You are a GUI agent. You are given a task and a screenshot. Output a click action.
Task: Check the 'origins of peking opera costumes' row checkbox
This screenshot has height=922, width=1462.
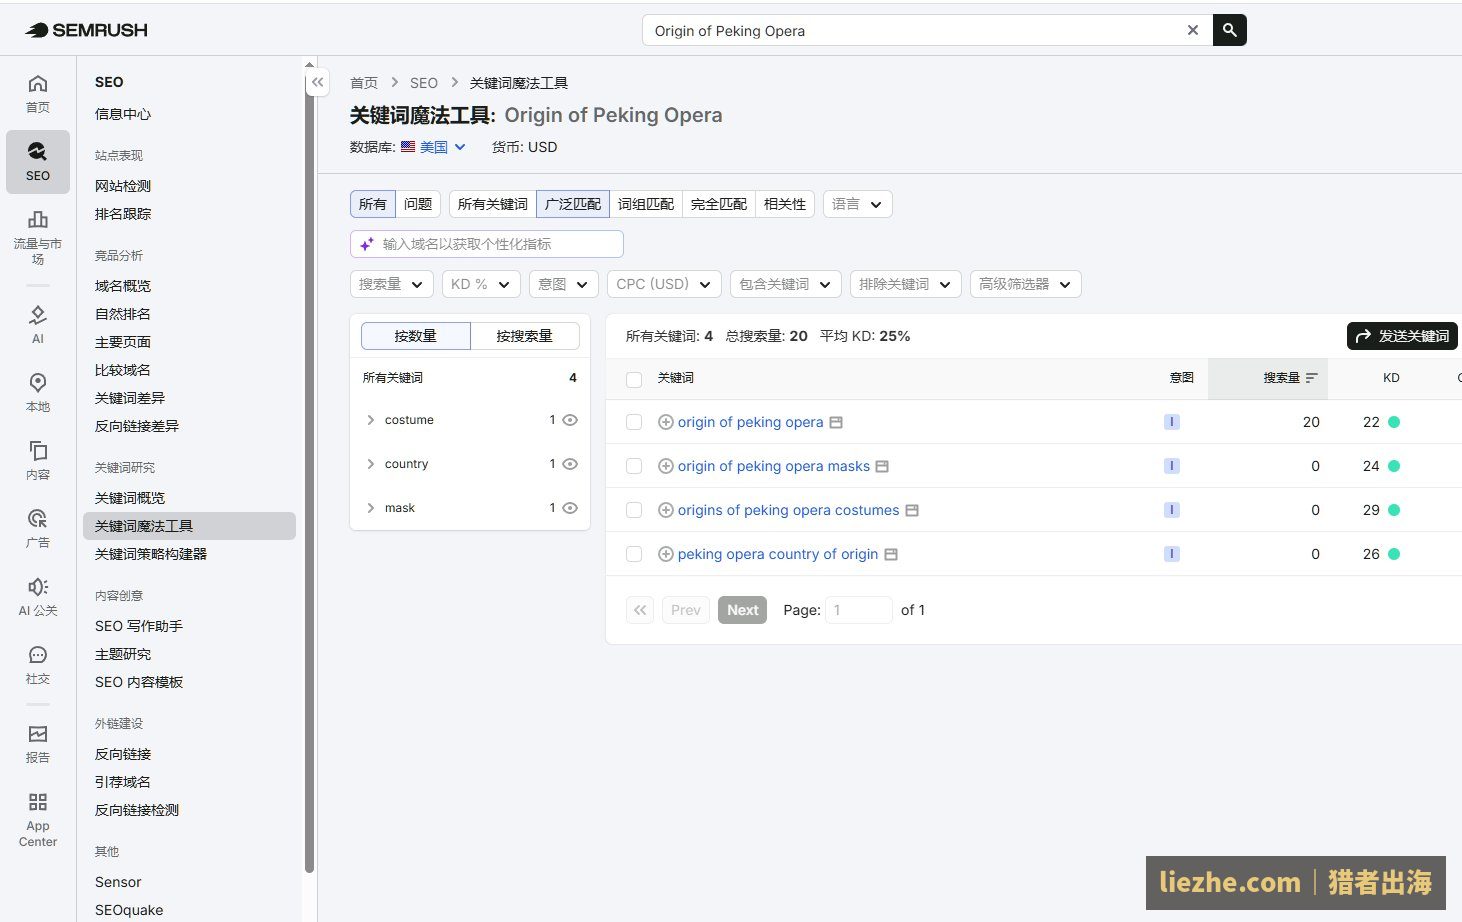point(634,510)
